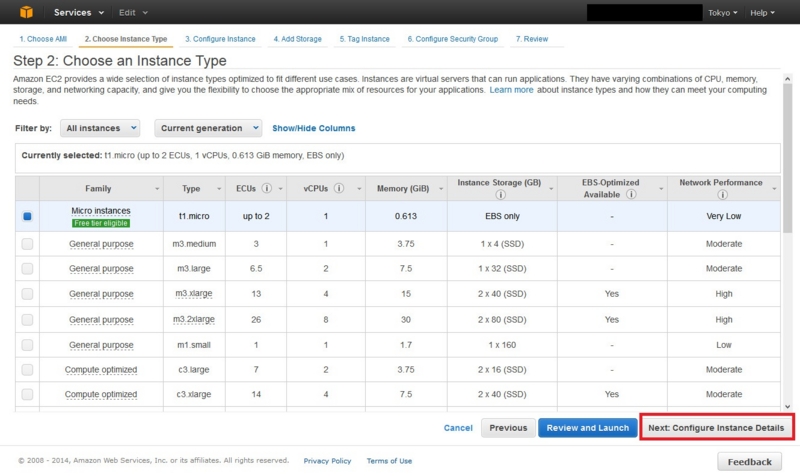
Task: Click the Review and Launch button
Action: 588,428
